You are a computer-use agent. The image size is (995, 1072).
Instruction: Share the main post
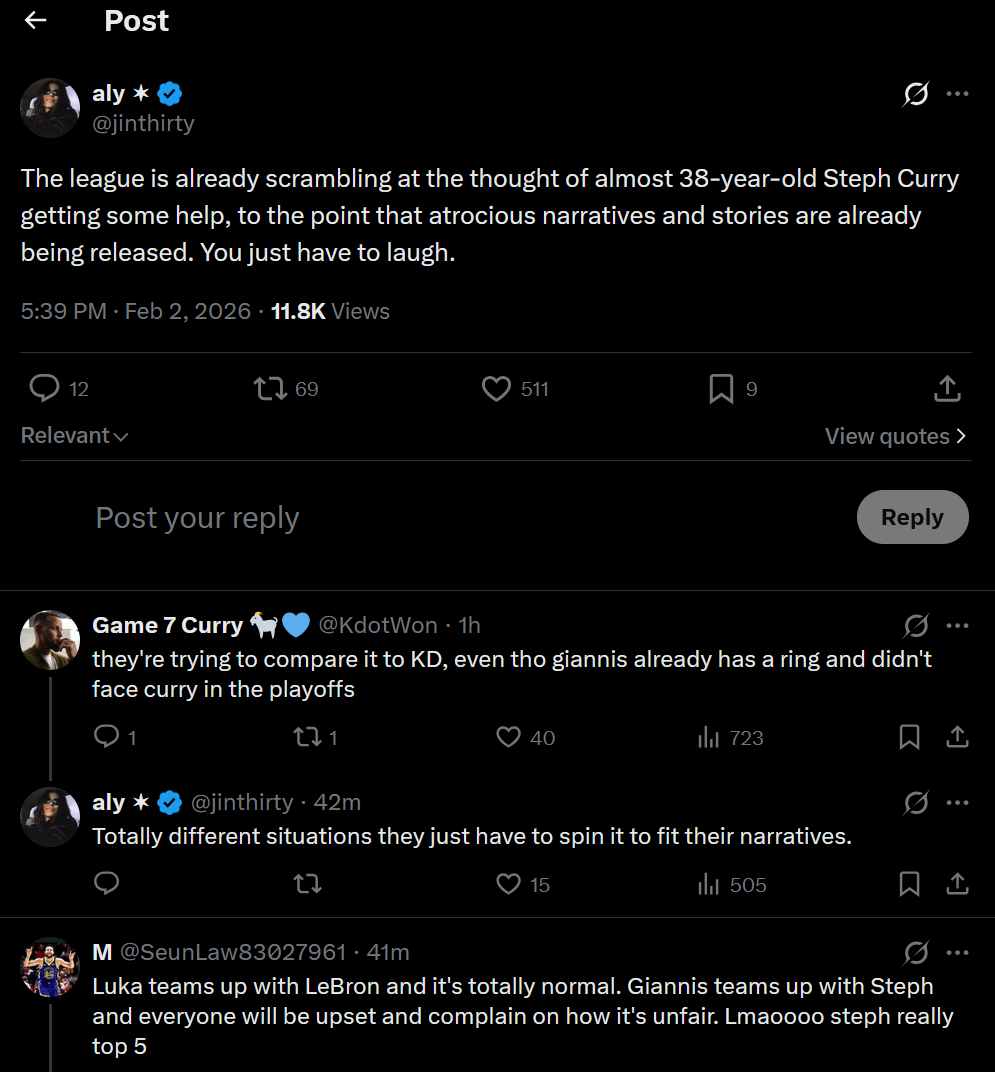[x=947, y=388]
